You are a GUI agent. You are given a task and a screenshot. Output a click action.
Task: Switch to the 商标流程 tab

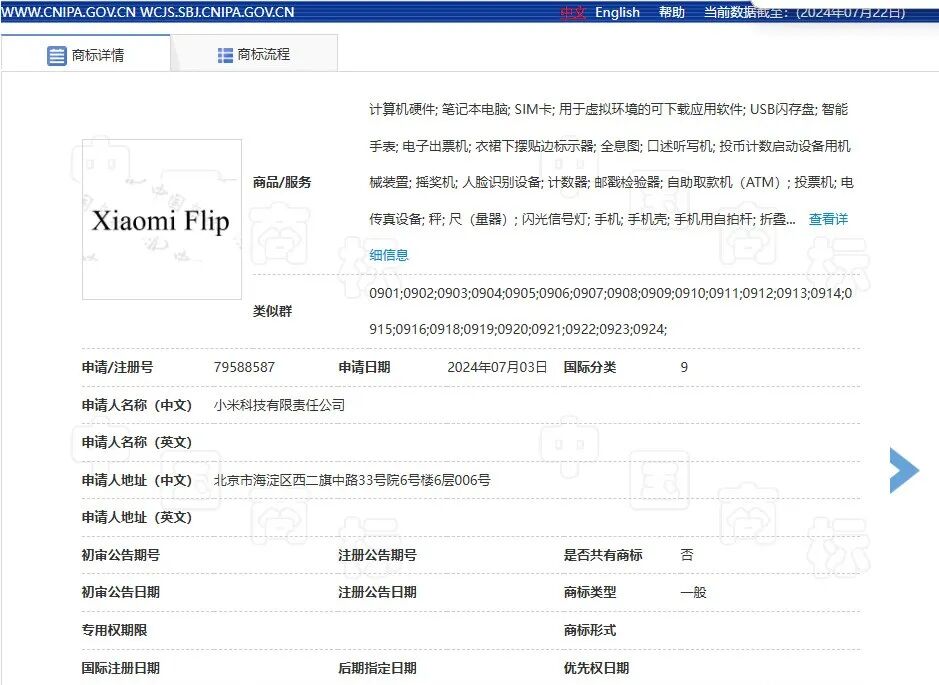(x=254, y=54)
